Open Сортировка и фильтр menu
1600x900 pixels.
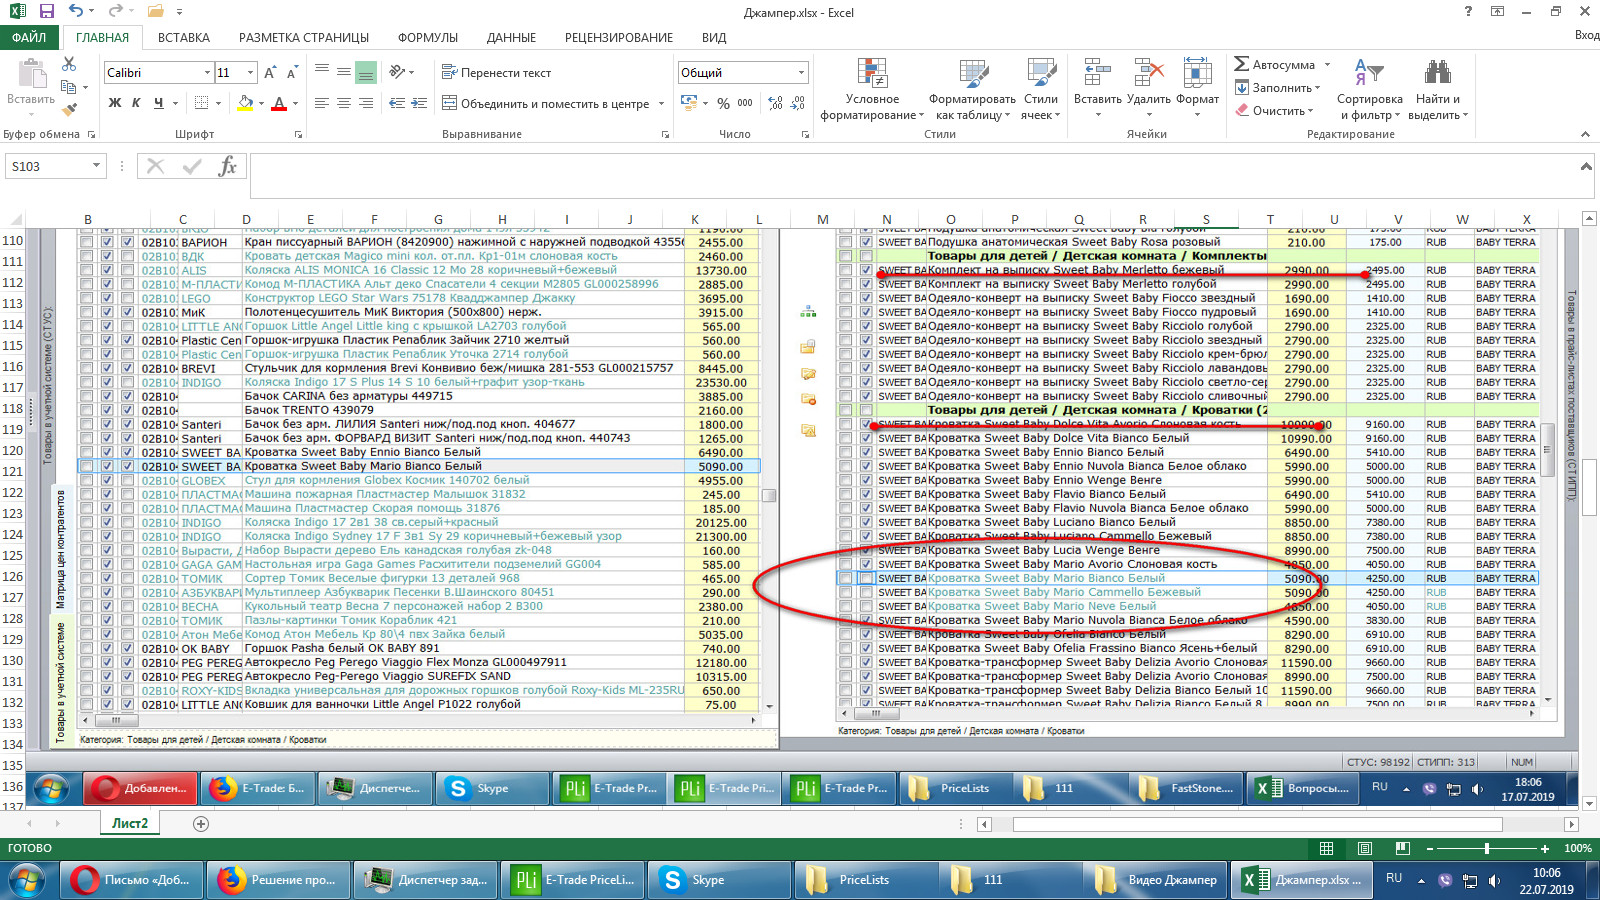(1369, 90)
